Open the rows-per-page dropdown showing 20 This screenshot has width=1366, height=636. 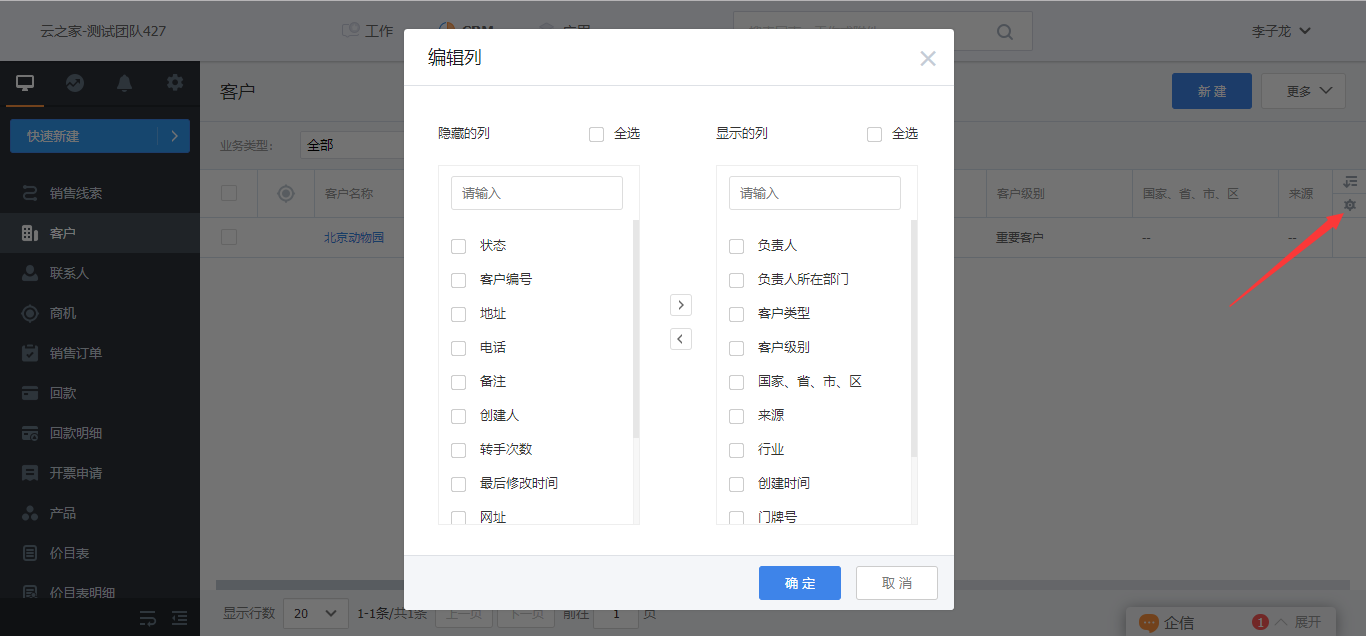coord(315,613)
